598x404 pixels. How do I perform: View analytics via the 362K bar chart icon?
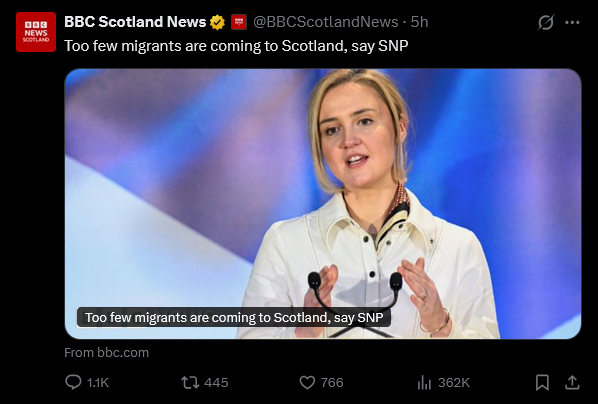coord(424,383)
